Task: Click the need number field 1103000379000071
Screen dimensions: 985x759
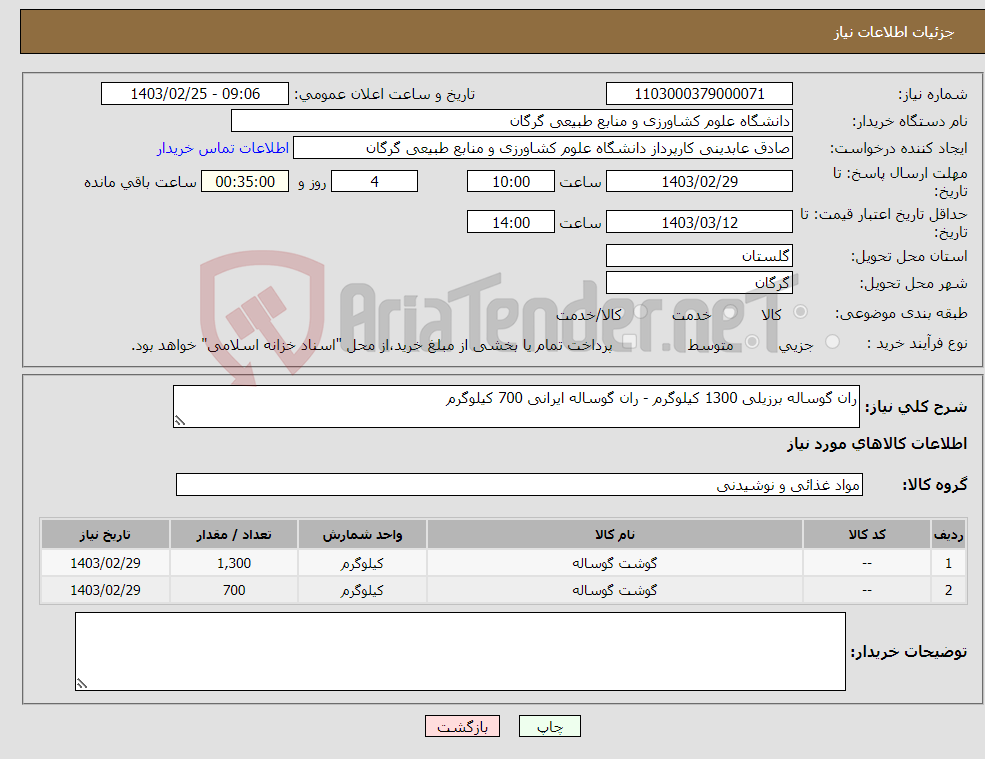Action: coord(699,94)
